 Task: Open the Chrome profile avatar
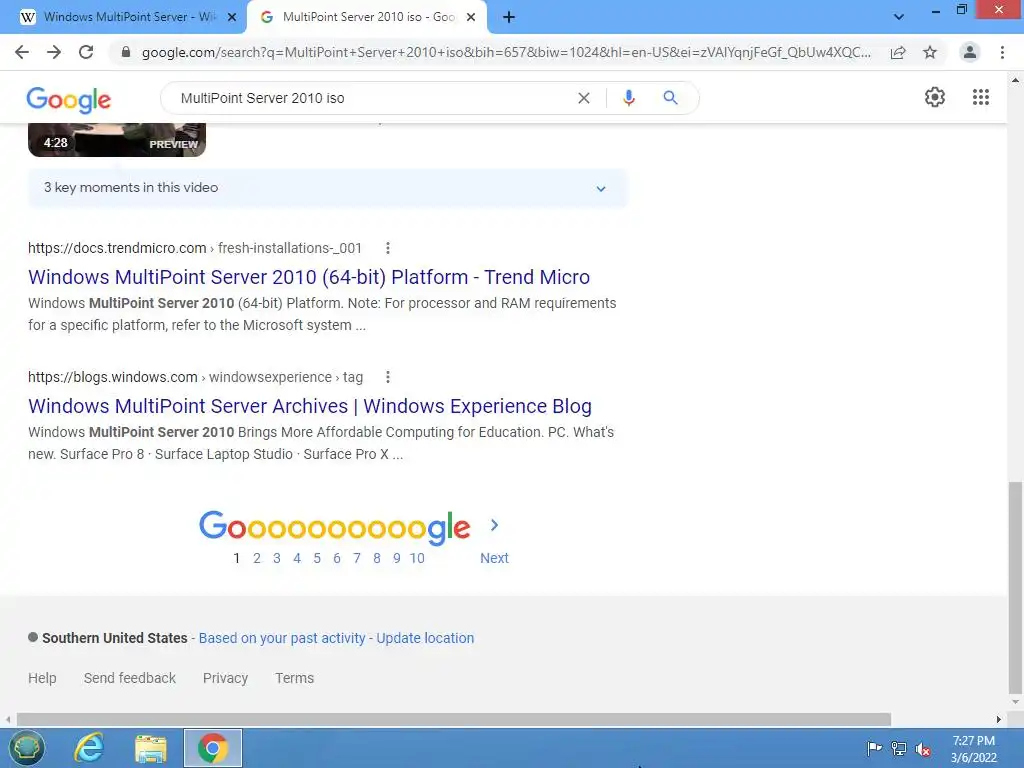[970, 52]
